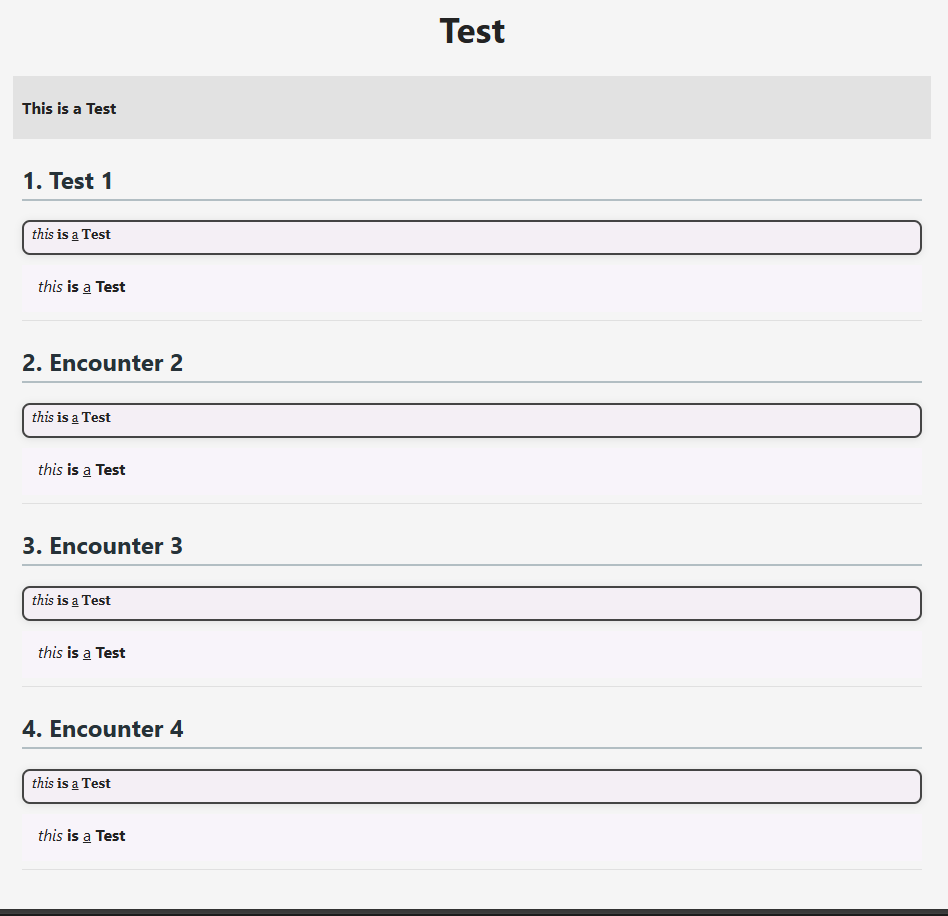Click the plain text block below Encounter 4 box
The image size is (948, 916).
coord(472,838)
